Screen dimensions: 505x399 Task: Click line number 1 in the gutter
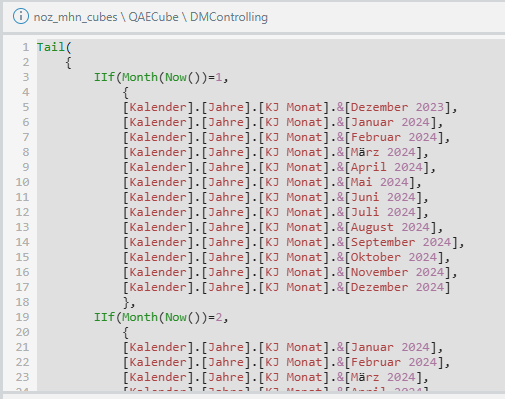26,47
